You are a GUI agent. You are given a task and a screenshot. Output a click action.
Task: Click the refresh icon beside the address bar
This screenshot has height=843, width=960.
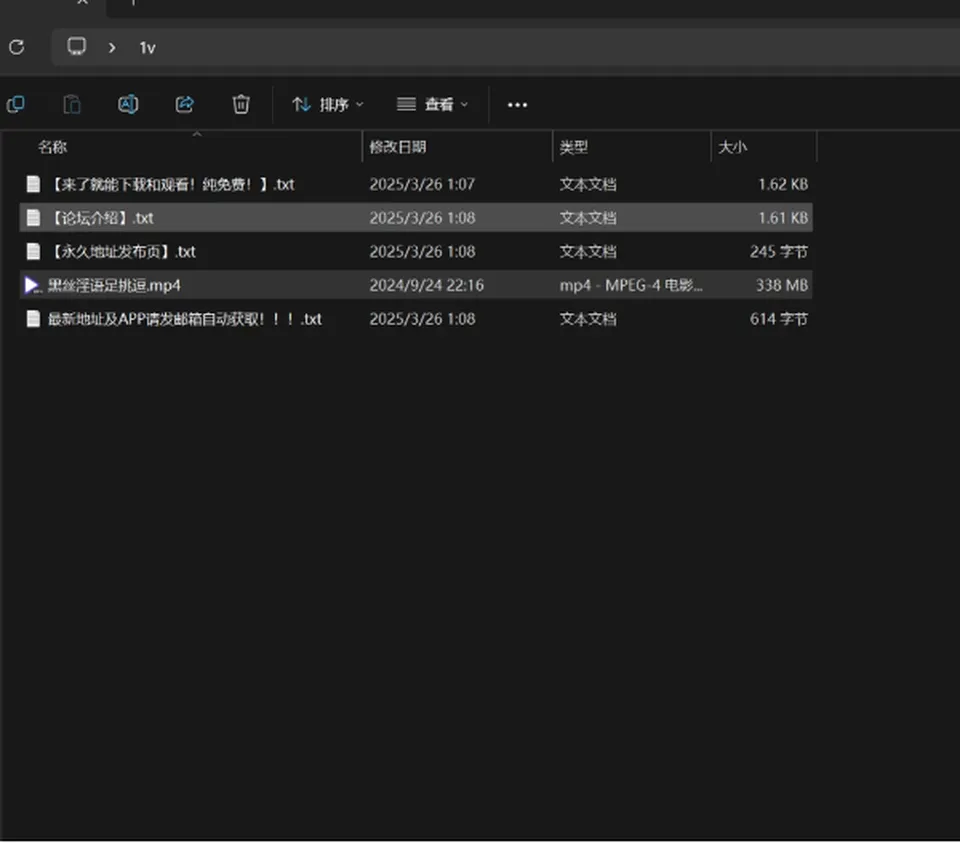[x=17, y=47]
